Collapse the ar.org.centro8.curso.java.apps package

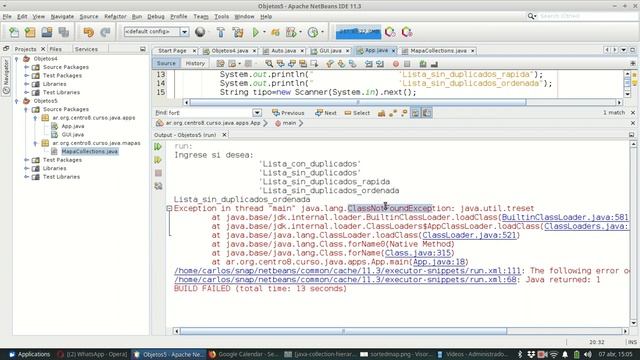[x=35, y=118]
